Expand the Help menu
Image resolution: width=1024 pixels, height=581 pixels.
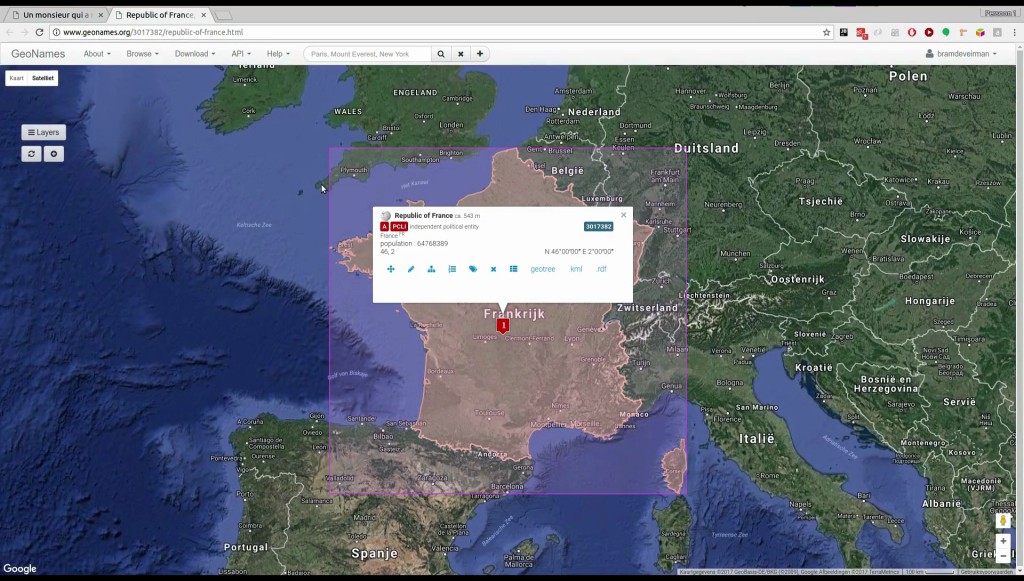pos(278,54)
